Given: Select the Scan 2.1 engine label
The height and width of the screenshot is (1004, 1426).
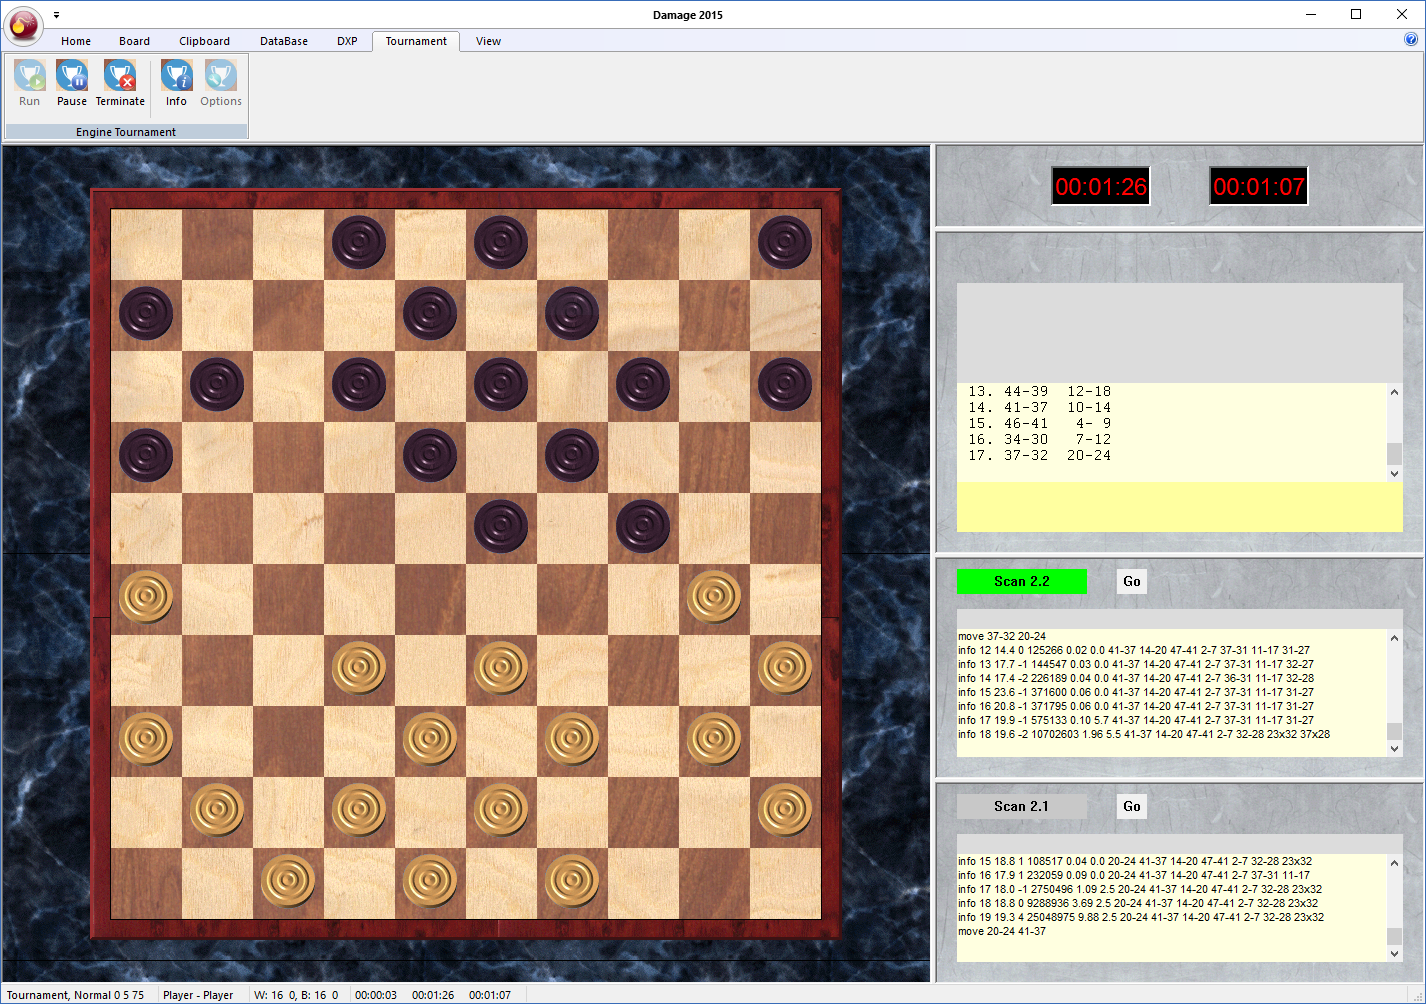Looking at the screenshot, I should tap(1021, 806).
